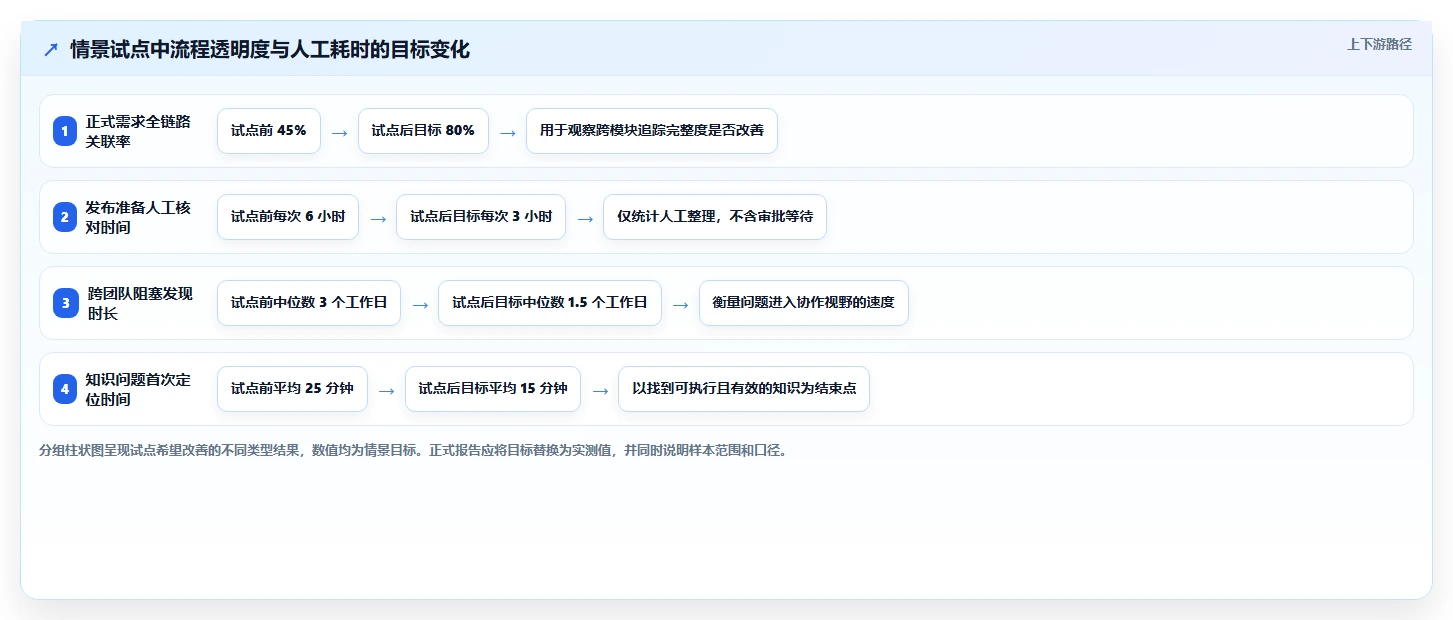Open the 用于观察跨模块追踪完整度是否改善 chip
Image resolution: width=1453 pixels, height=620 pixels.
point(652,131)
